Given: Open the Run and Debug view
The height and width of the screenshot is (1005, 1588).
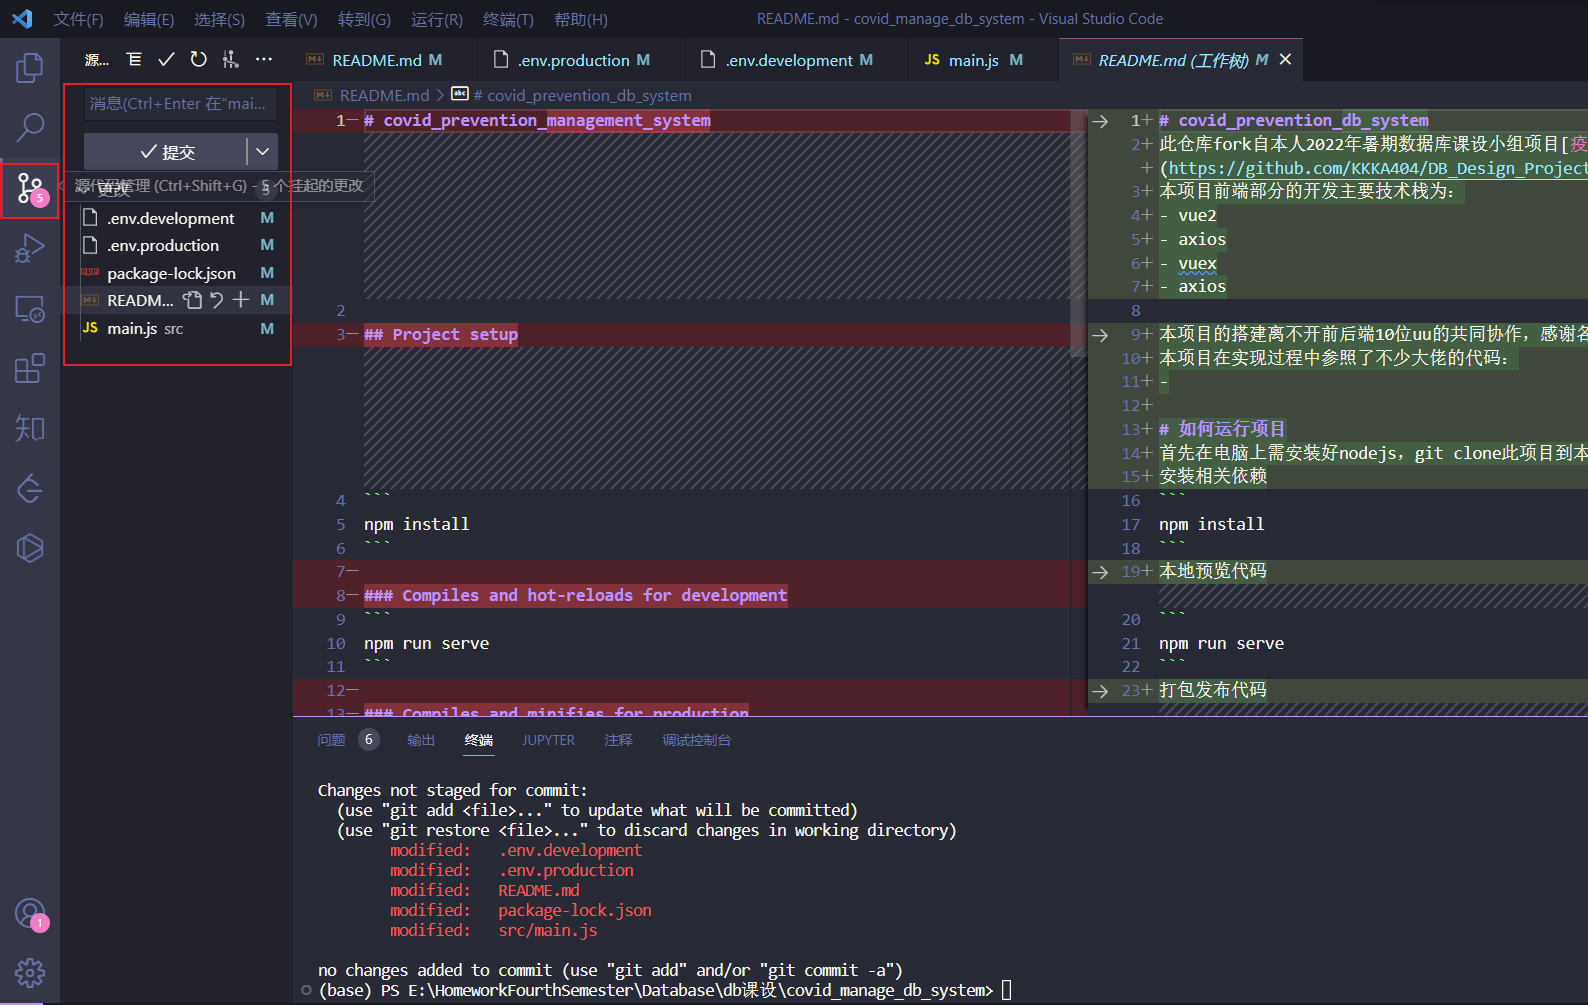Looking at the screenshot, I should coord(30,248).
